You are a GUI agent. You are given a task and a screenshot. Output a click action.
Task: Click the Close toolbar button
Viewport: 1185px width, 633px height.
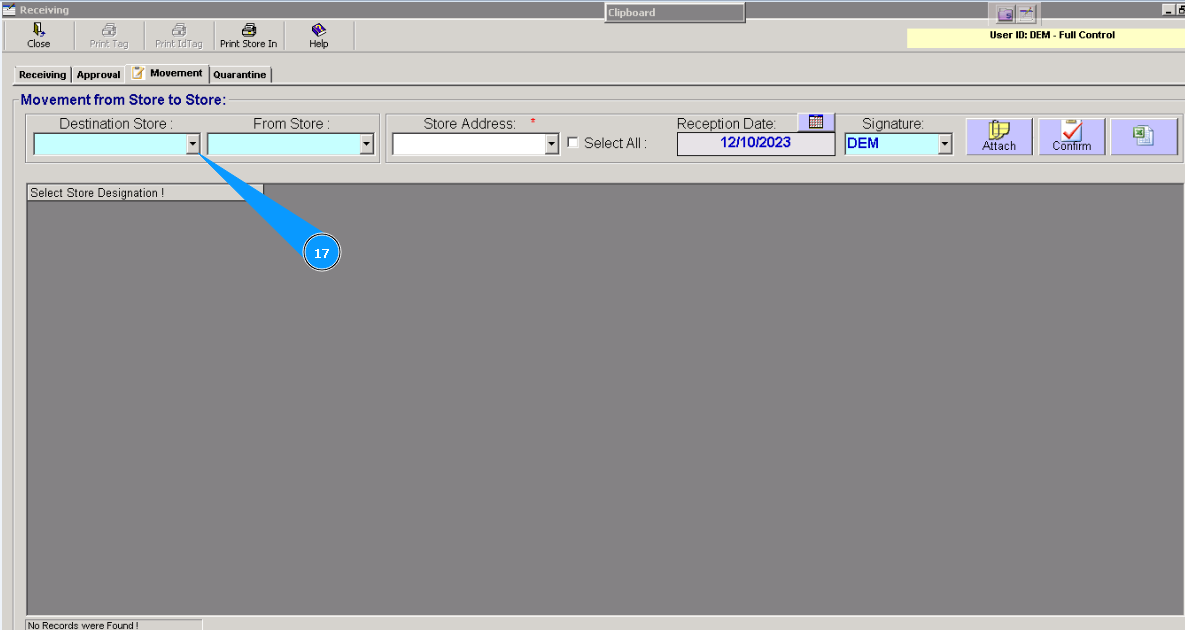point(39,36)
